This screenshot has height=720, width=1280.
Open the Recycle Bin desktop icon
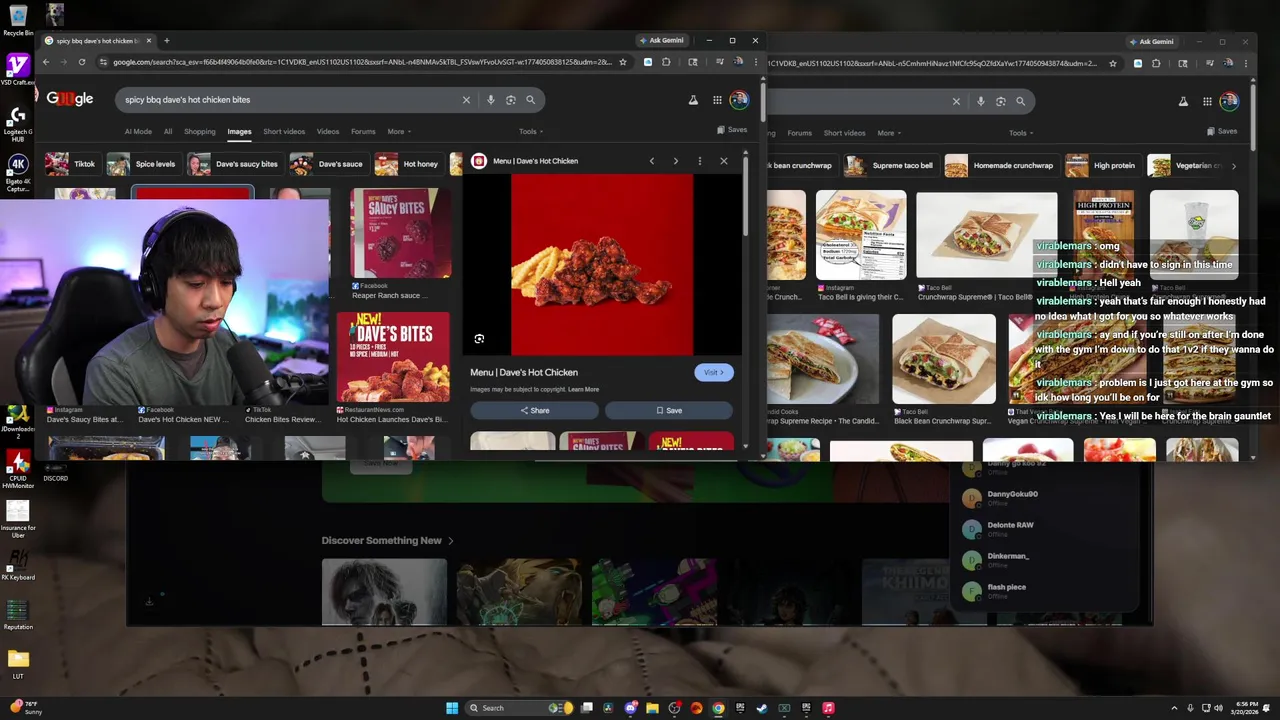pyautogui.click(x=18, y=20)
